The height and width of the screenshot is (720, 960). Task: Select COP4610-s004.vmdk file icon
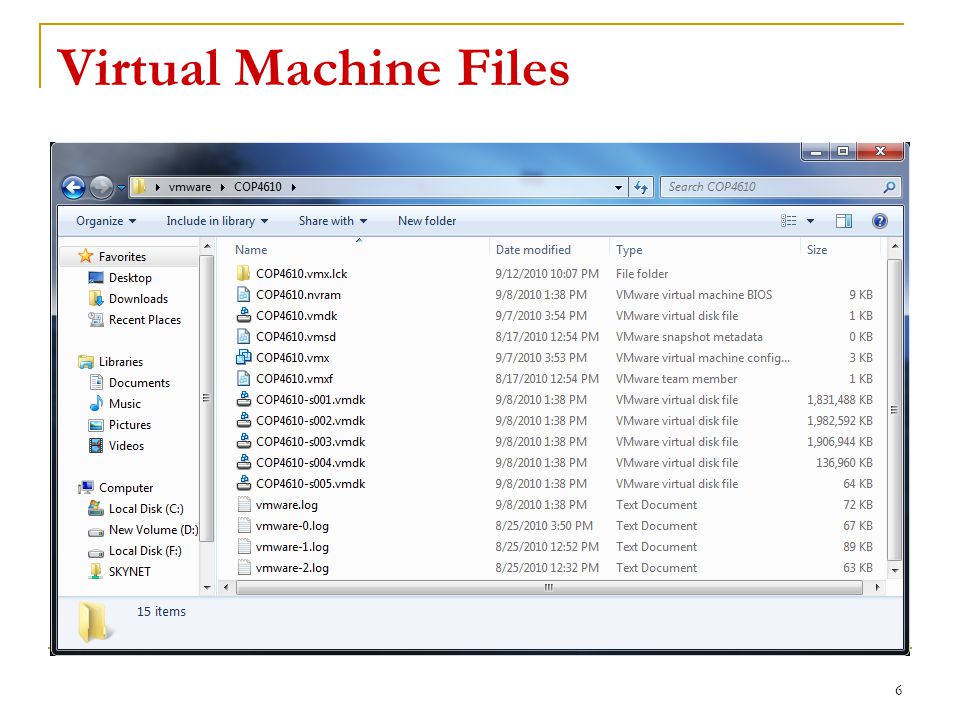(x=244, y=462)
